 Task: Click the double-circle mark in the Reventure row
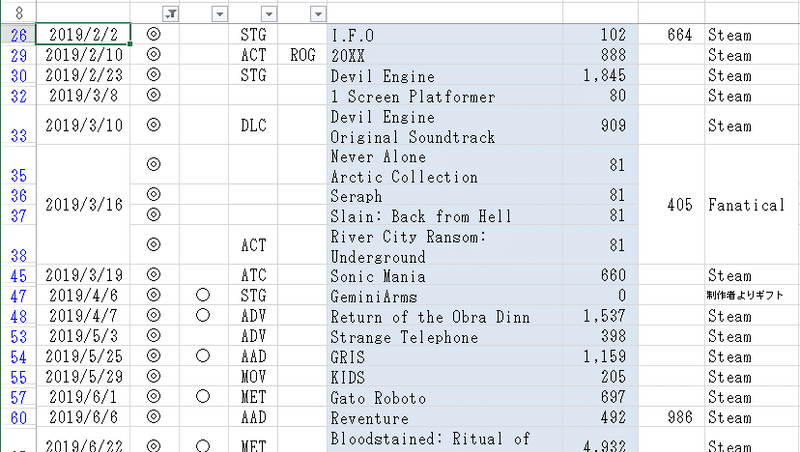tap(154, 417)
